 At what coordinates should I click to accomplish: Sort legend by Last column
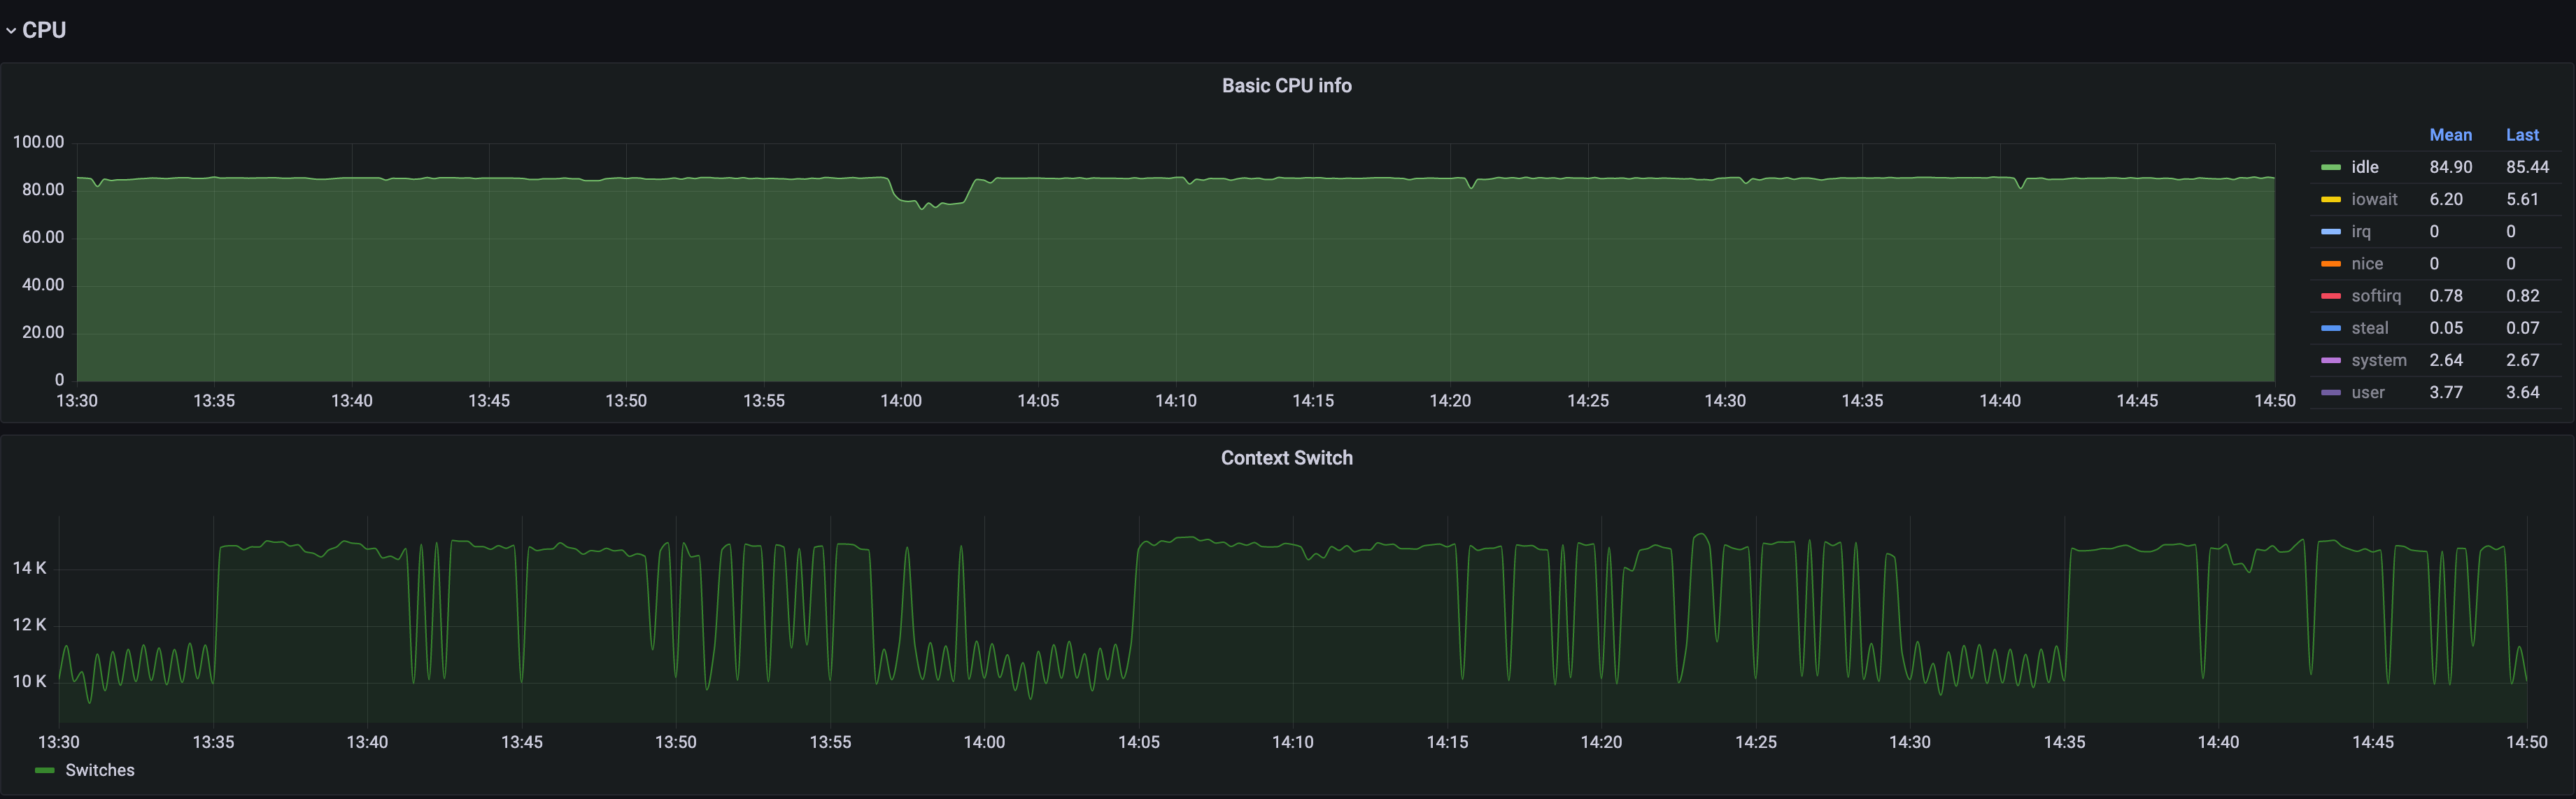coord(2522,135)
